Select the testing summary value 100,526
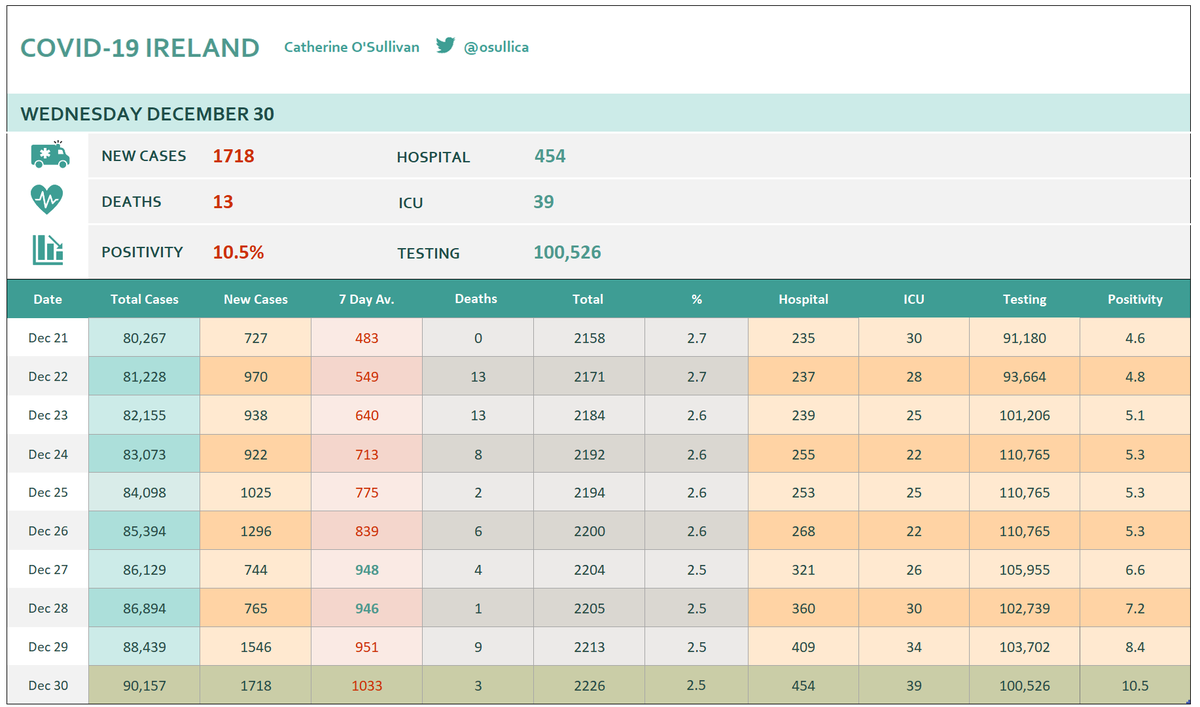Image resolution: width=1200 pixels, height=707 pixels. click(568, 253)
